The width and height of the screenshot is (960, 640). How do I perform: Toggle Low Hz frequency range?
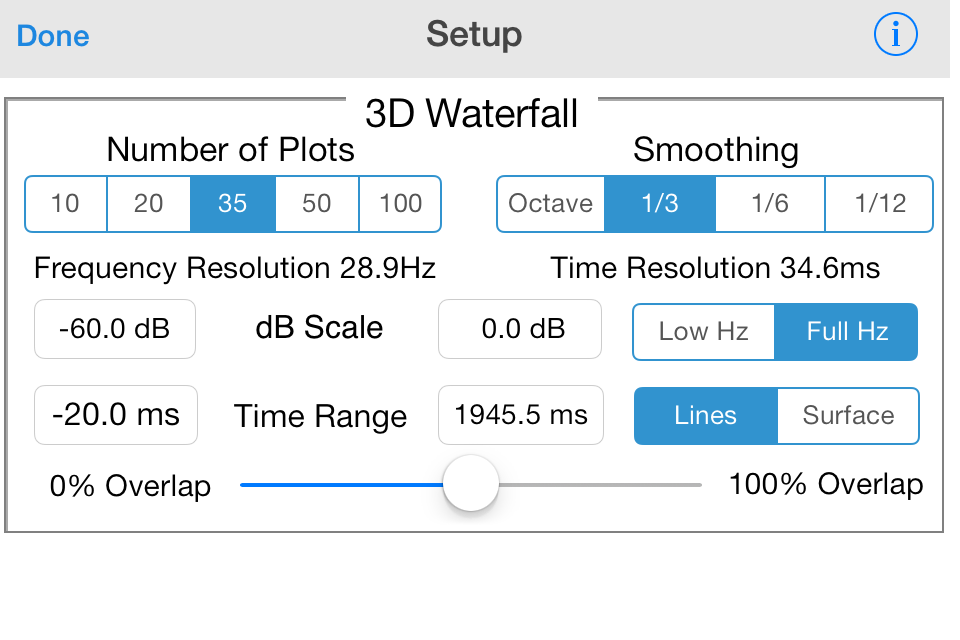click(x=703, y=331)
